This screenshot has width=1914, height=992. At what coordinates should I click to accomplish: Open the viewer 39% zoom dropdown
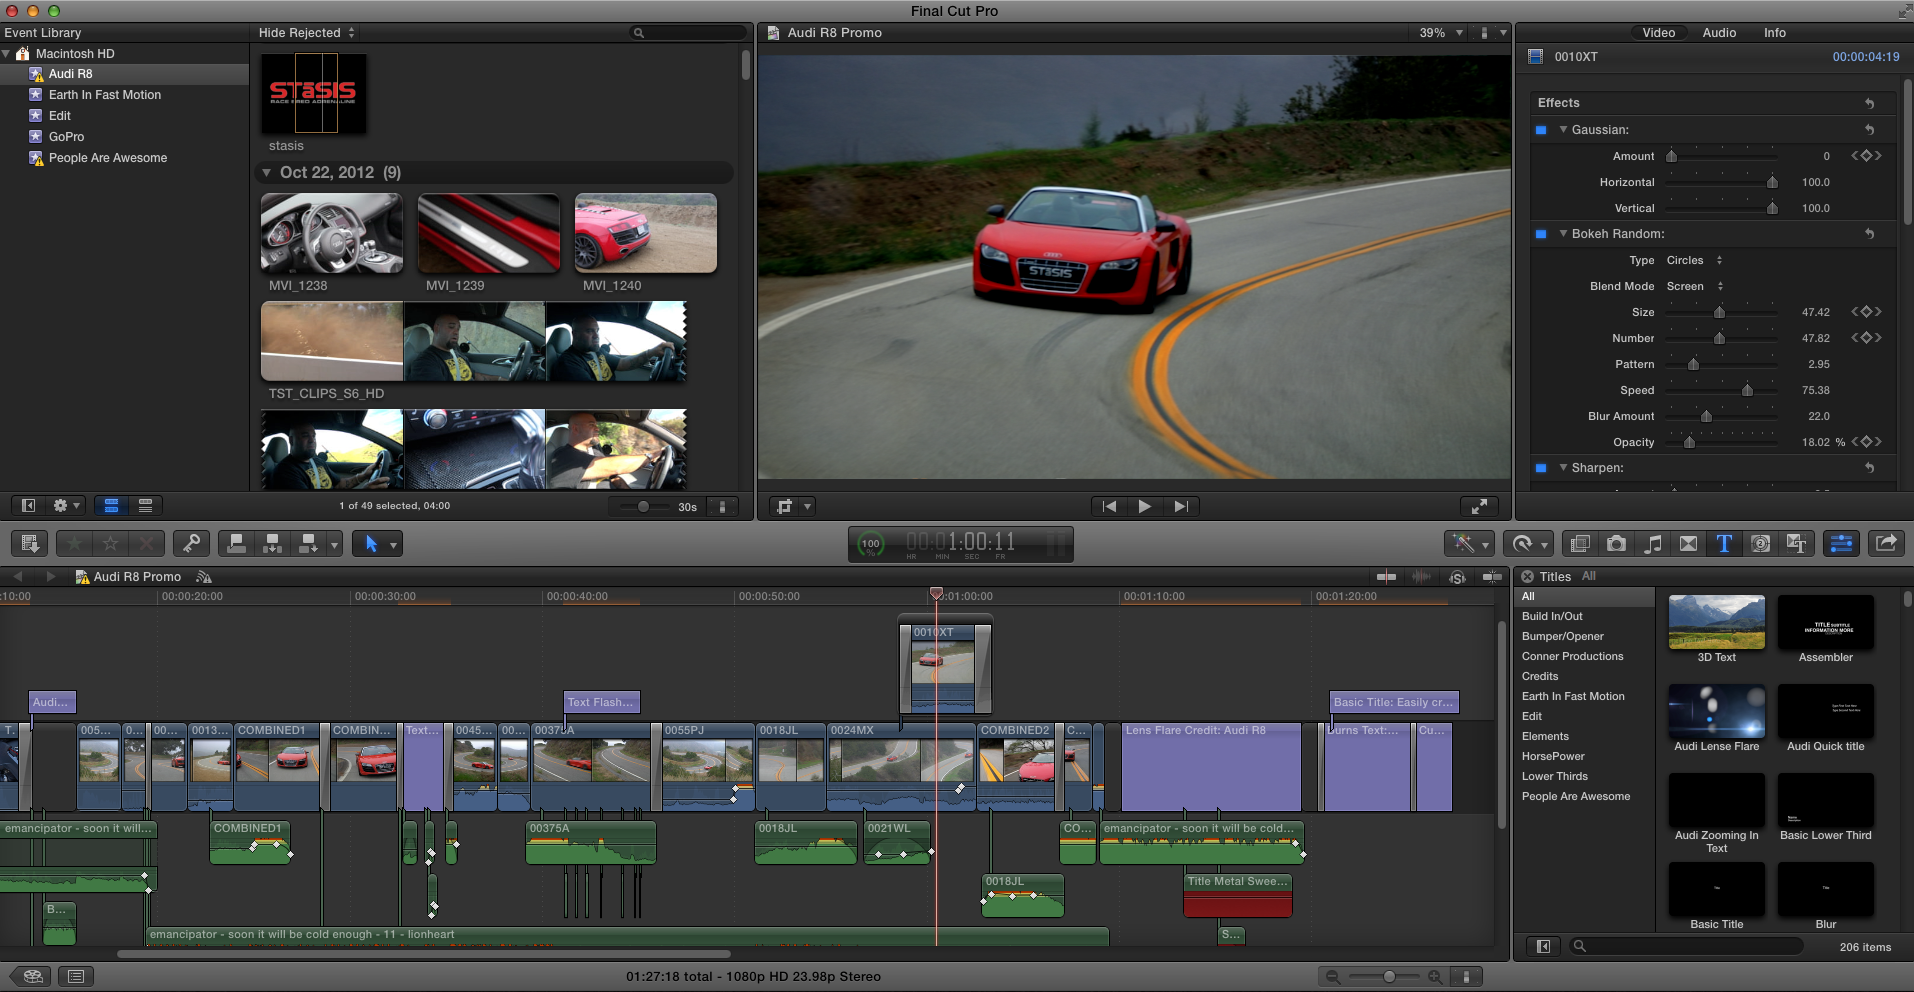pos(1441,33)
